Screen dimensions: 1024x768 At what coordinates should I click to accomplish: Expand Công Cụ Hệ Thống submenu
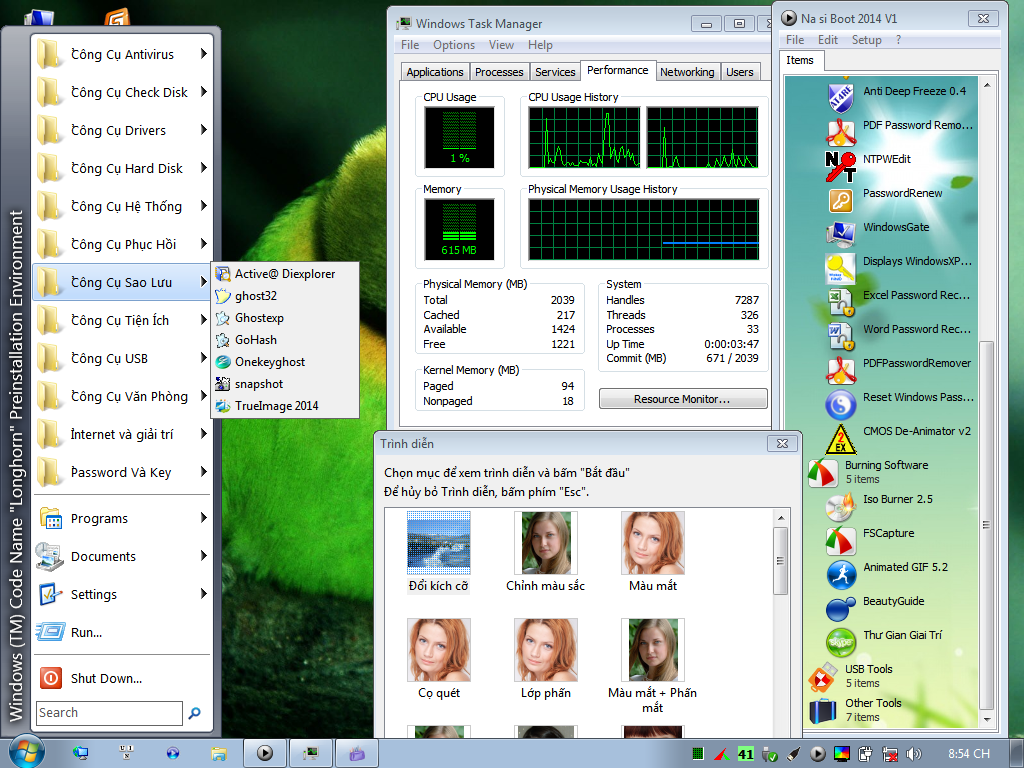coord(122,206)
